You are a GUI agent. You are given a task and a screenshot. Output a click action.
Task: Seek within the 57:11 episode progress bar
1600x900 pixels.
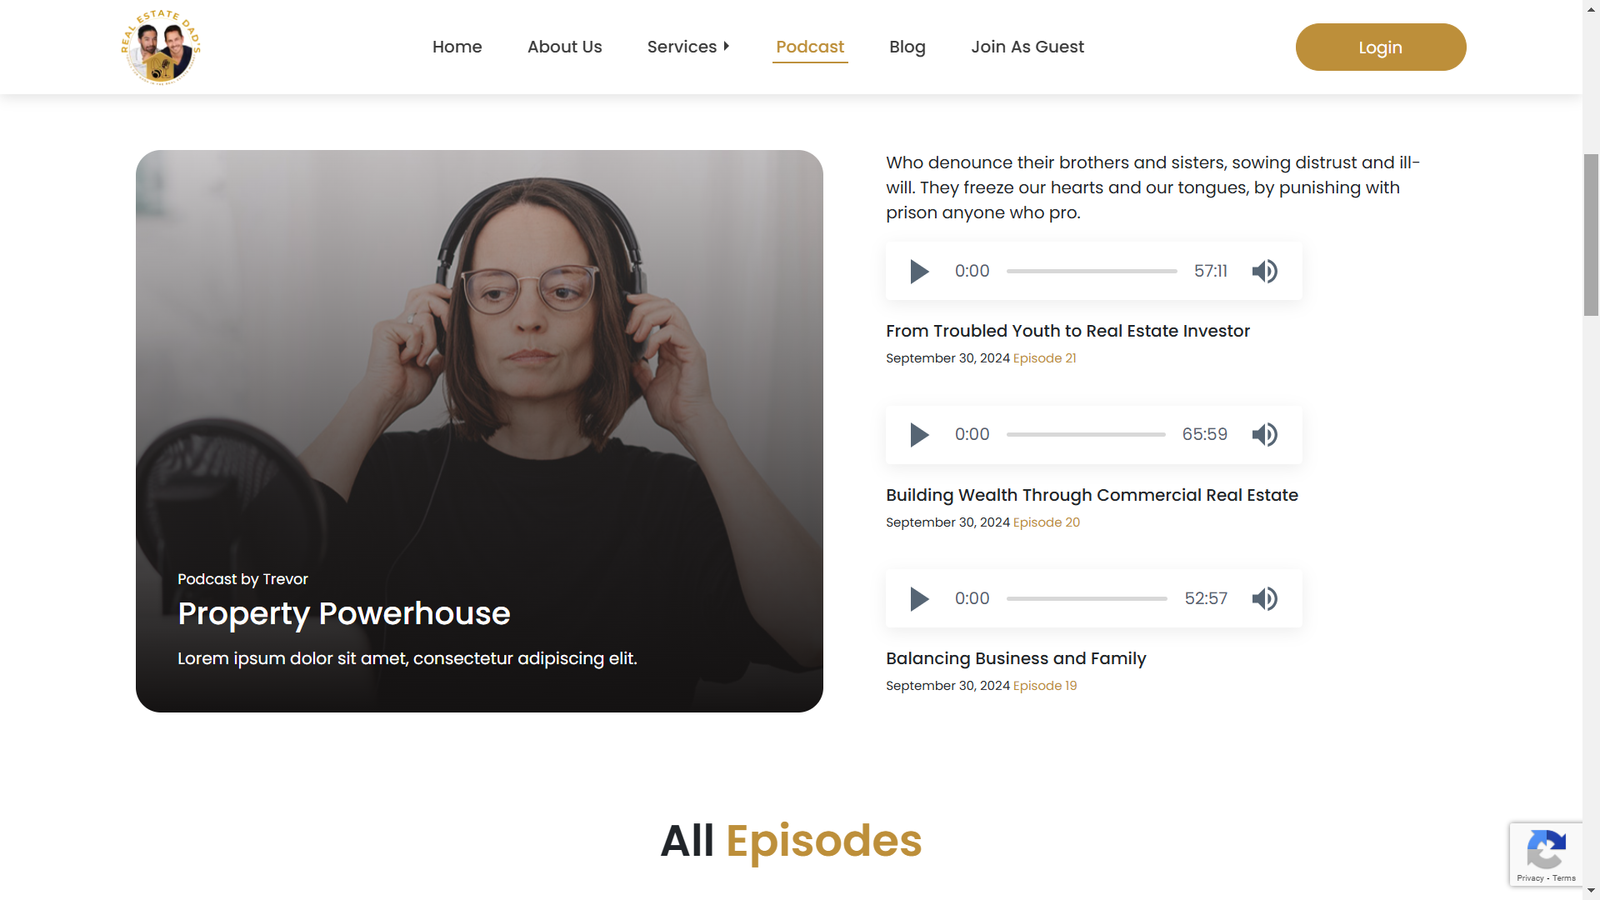[x=1092, y=271]
